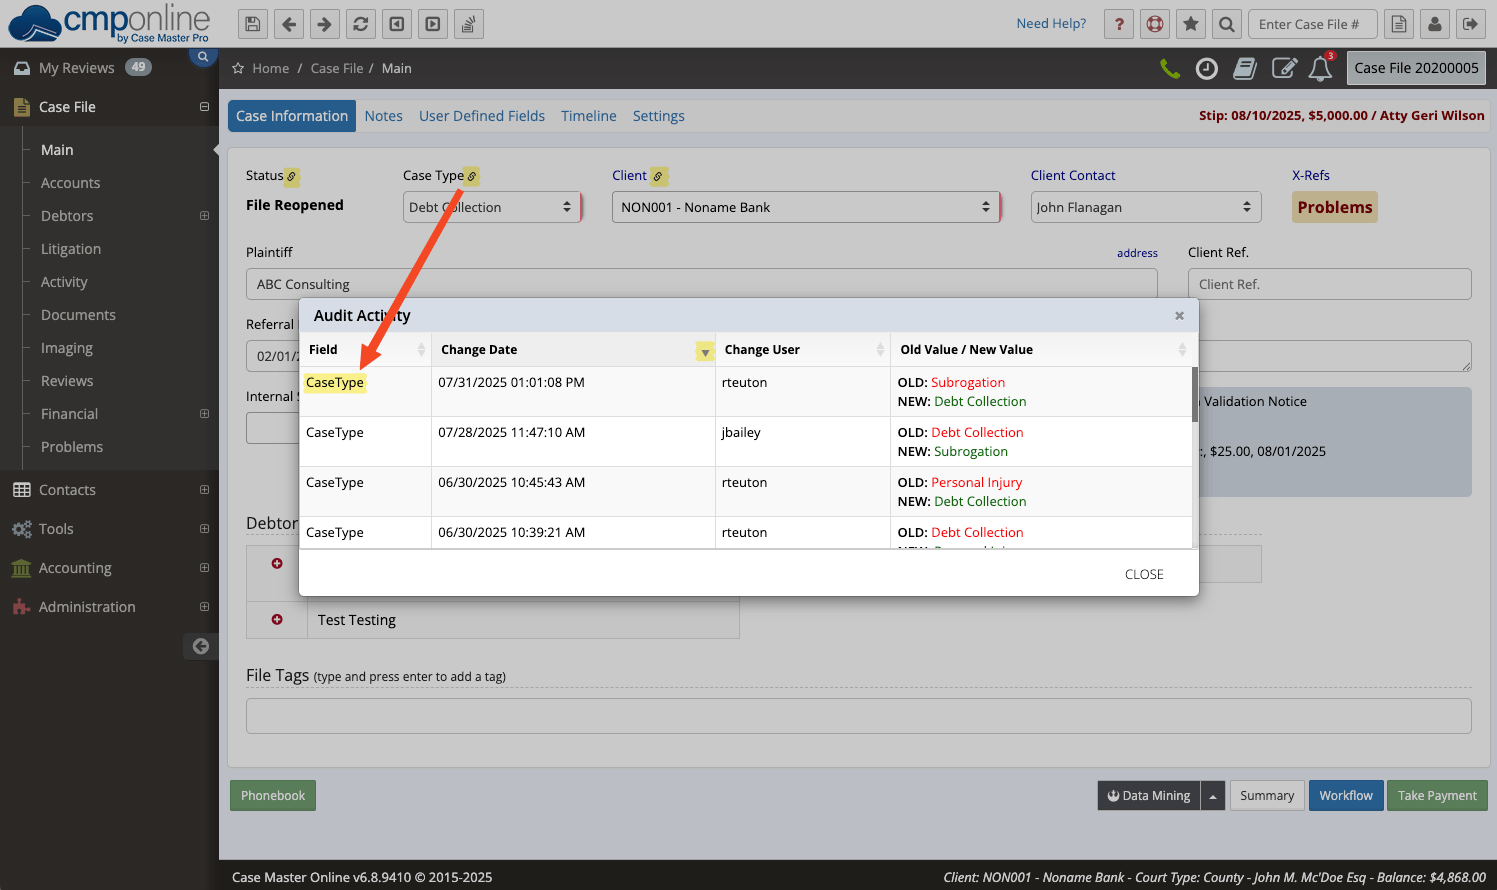The image size is (1497, 890).
Task: Click the search magnifier icon
Action: [x=1227, y=23]
